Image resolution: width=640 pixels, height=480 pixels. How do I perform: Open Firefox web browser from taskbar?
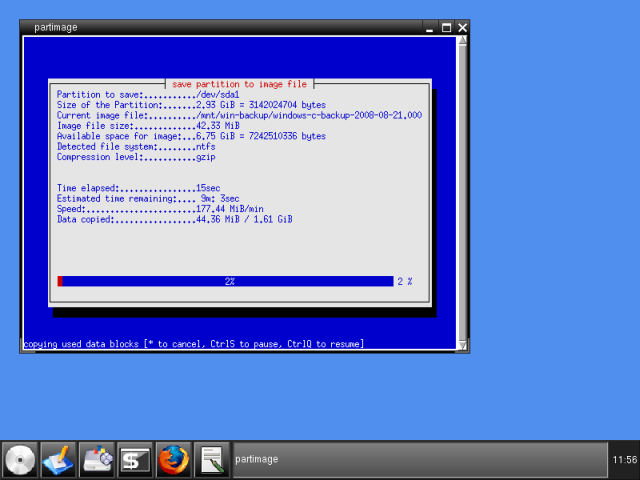click(x=173, y=460)
